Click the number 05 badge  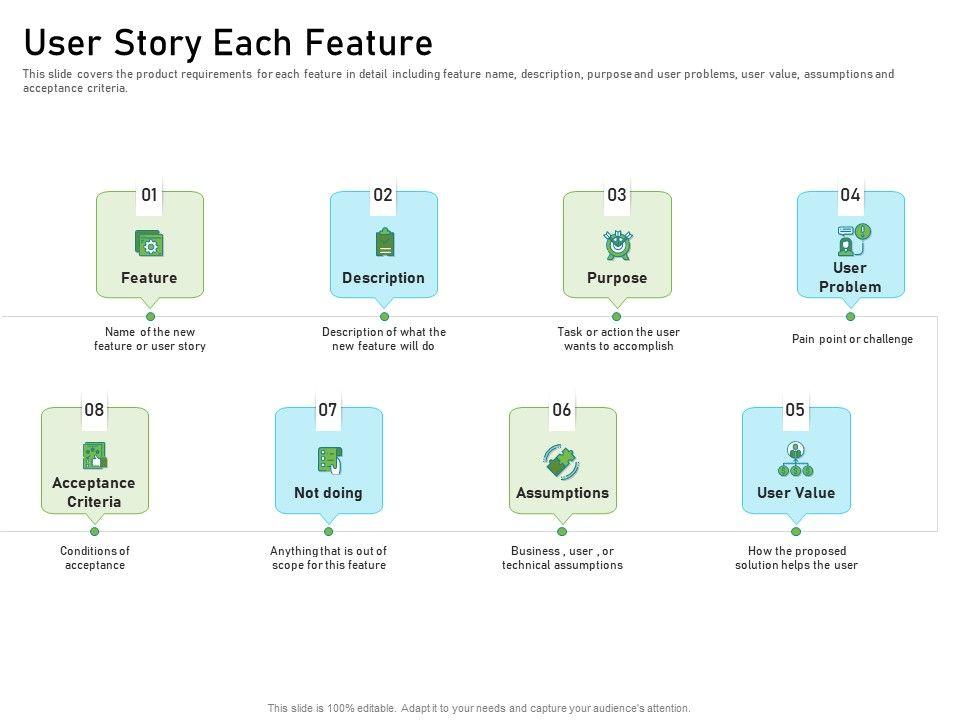point(795,410)
